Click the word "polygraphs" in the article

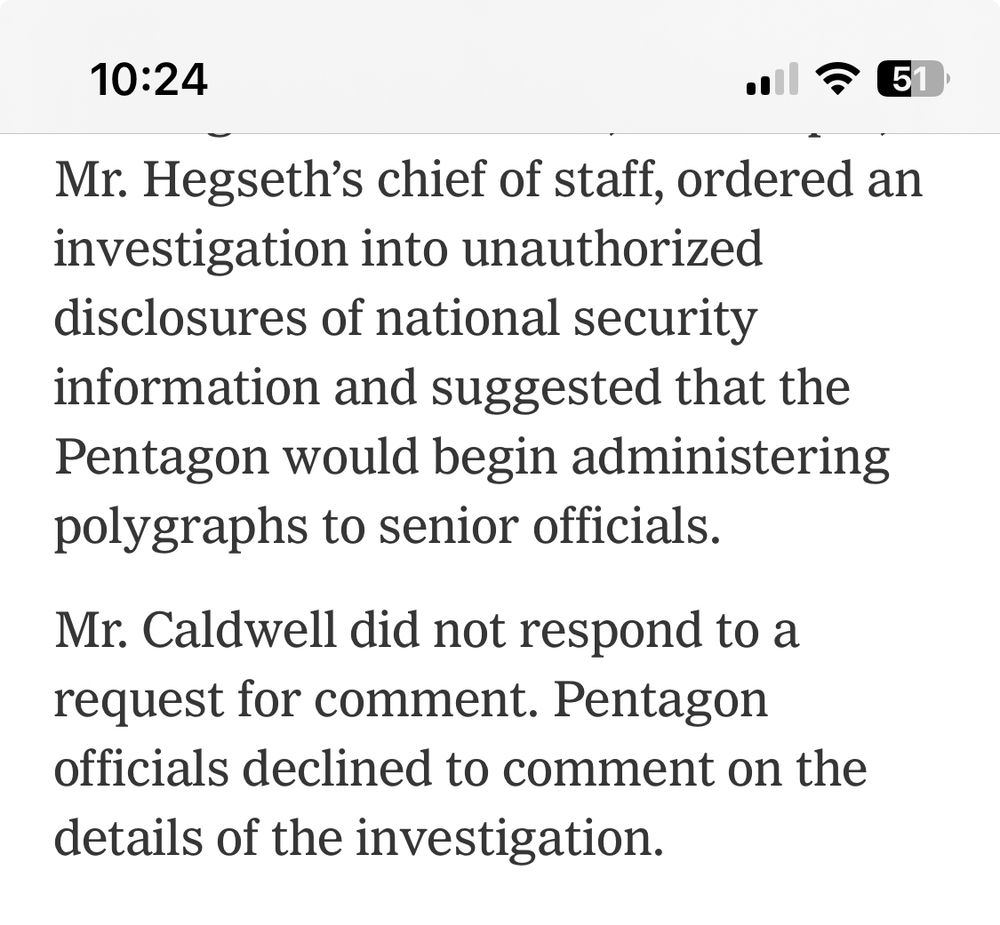coord(180,529)
